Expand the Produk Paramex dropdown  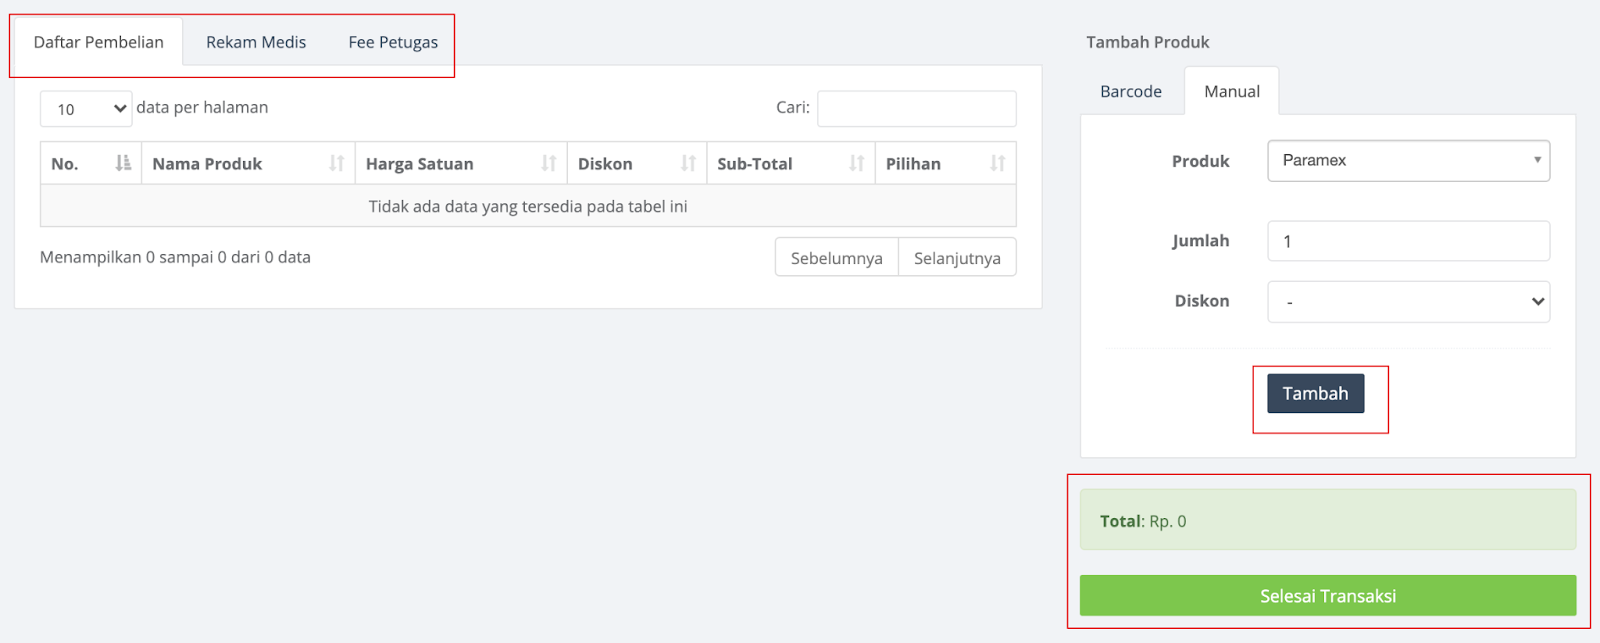point(1408,160)
